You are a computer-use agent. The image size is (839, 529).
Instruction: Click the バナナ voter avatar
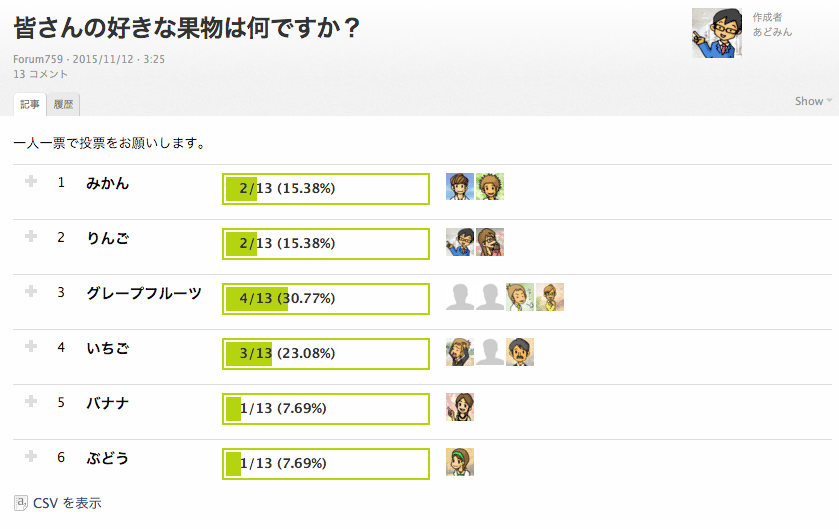tap(460, 407)
